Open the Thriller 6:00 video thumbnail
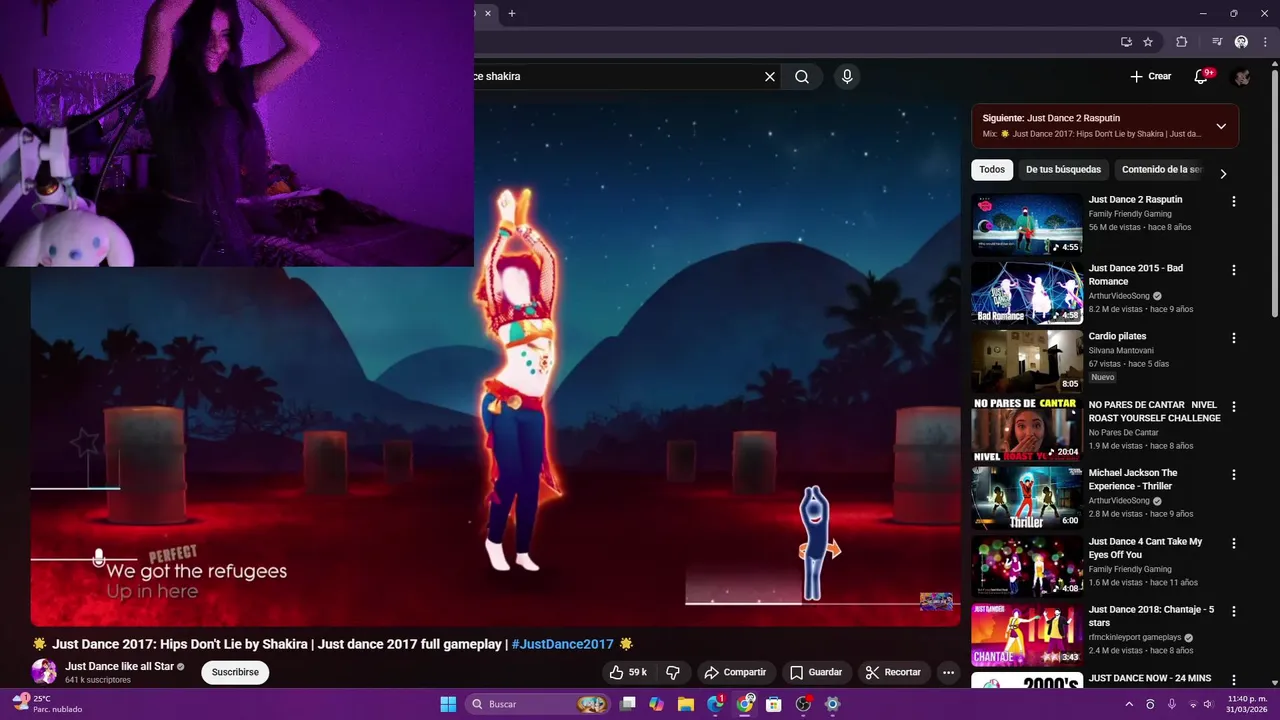The height and width of the screenshot is (720, 1280). click(1027, 497)
